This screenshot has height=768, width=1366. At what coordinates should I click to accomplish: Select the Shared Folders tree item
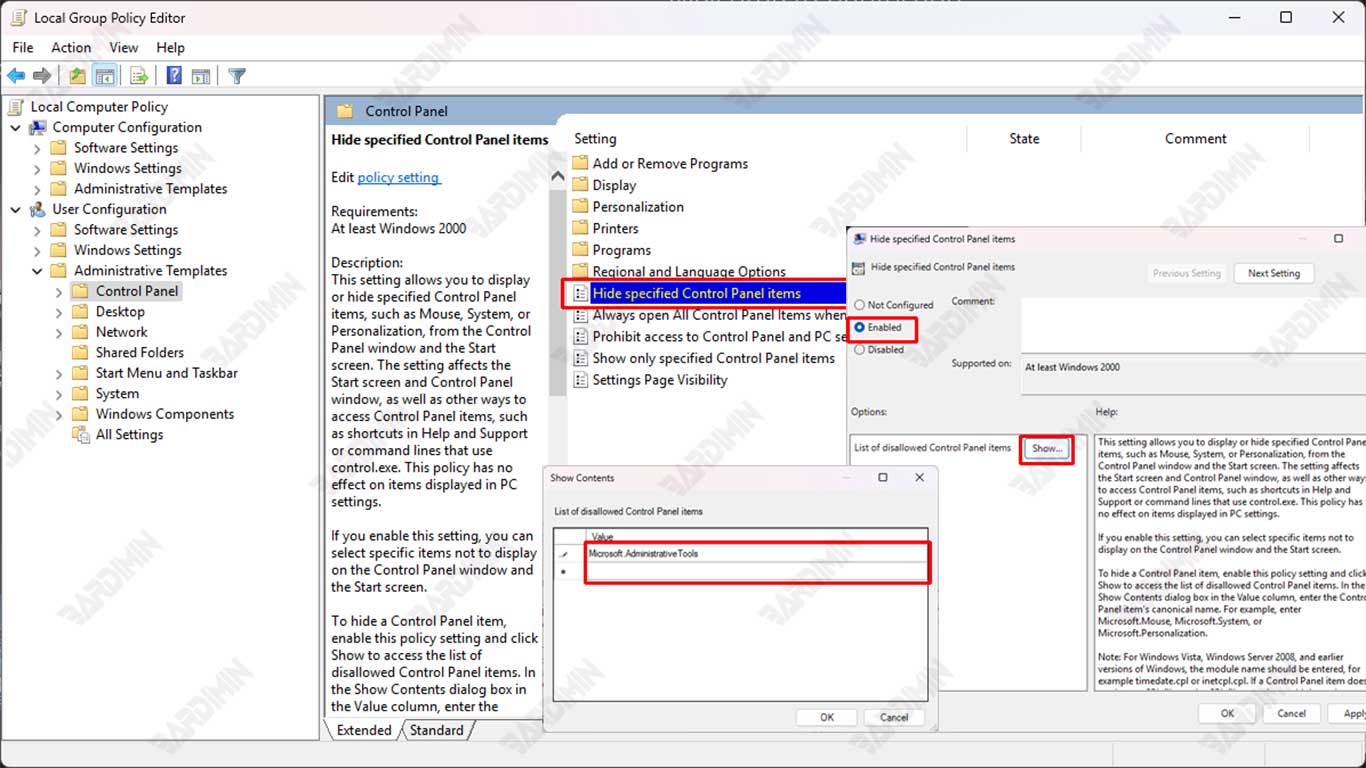140,353
